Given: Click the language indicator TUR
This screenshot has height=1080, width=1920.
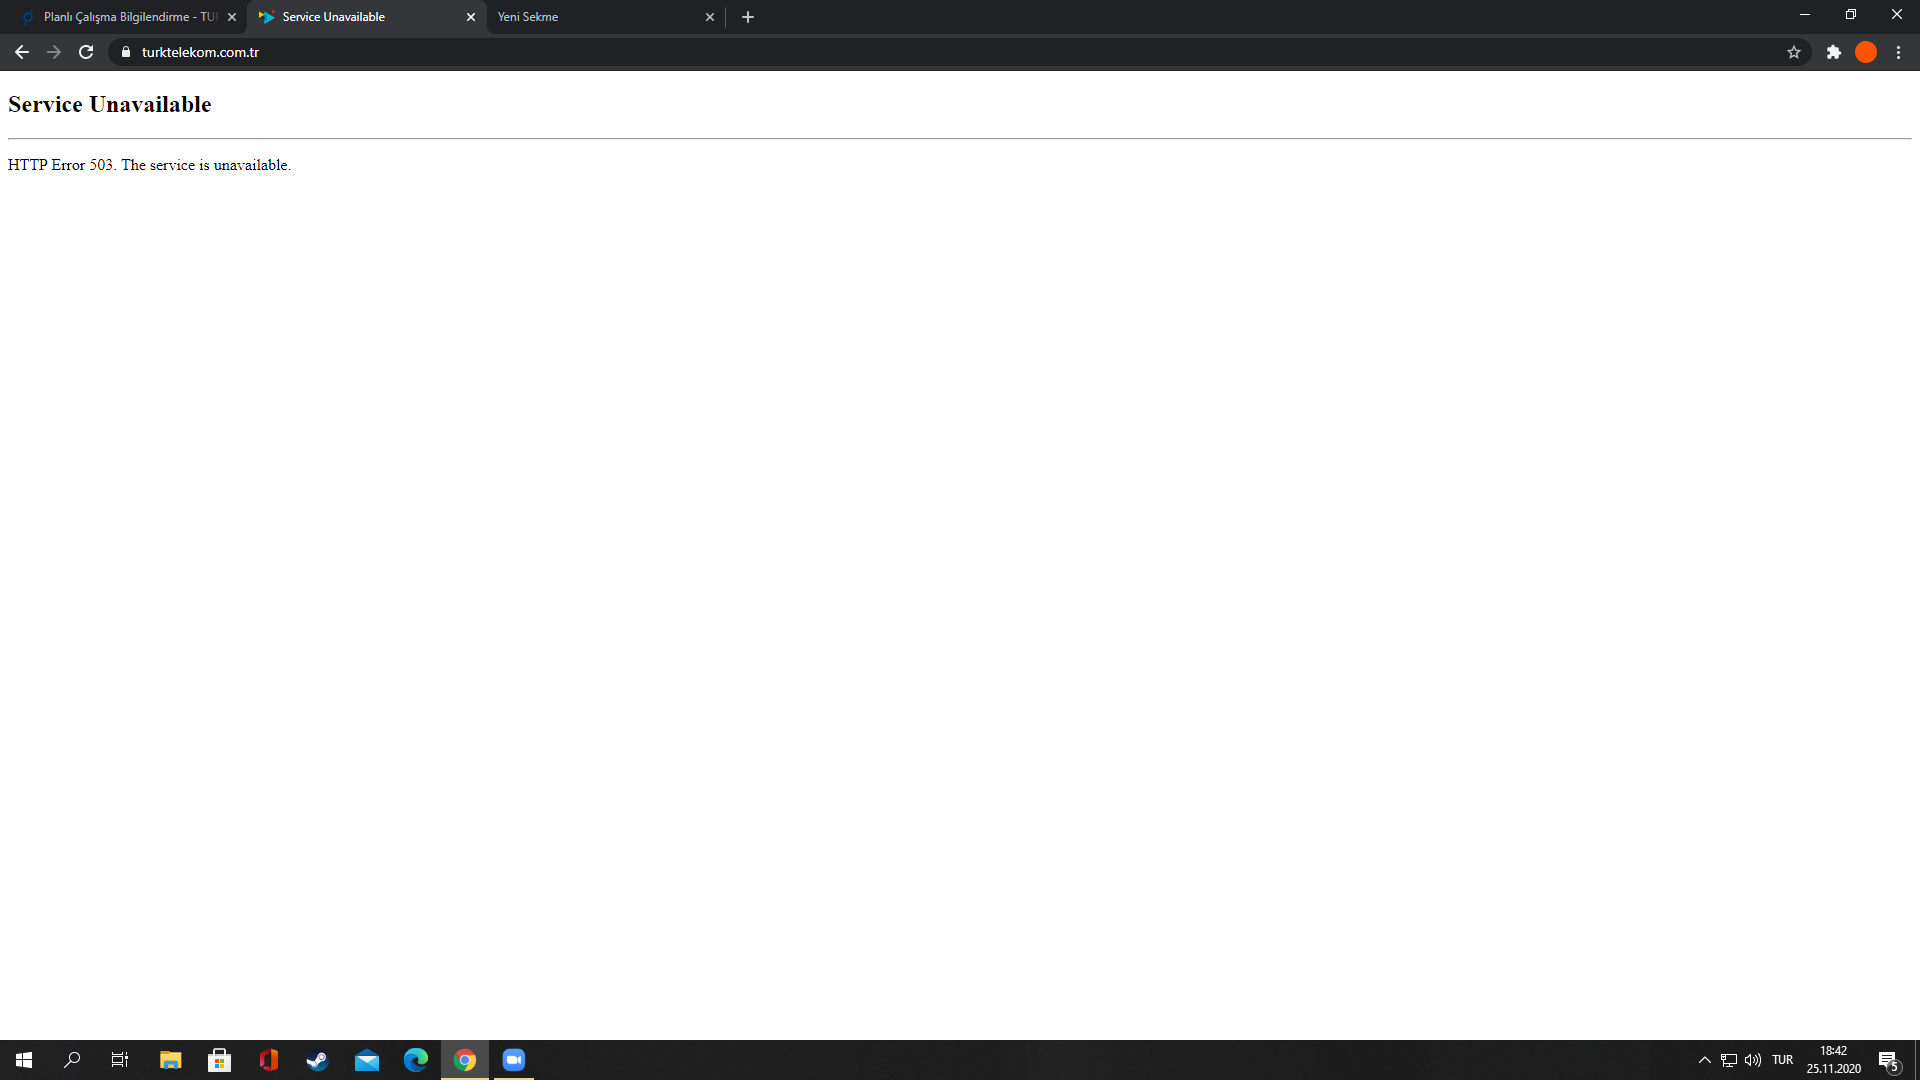Looking at the screenshot, I should pyautogui.click(x=1783, y=1059).
